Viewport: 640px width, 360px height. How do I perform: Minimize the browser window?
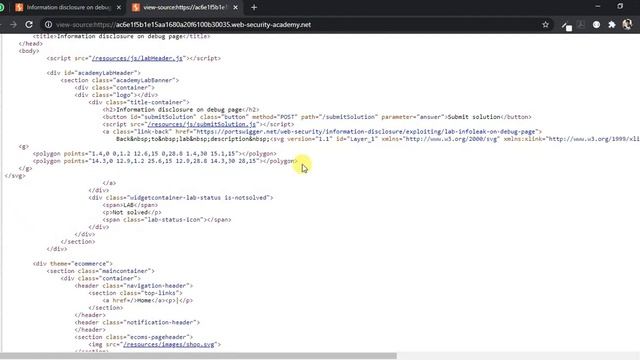coord(598,6)
